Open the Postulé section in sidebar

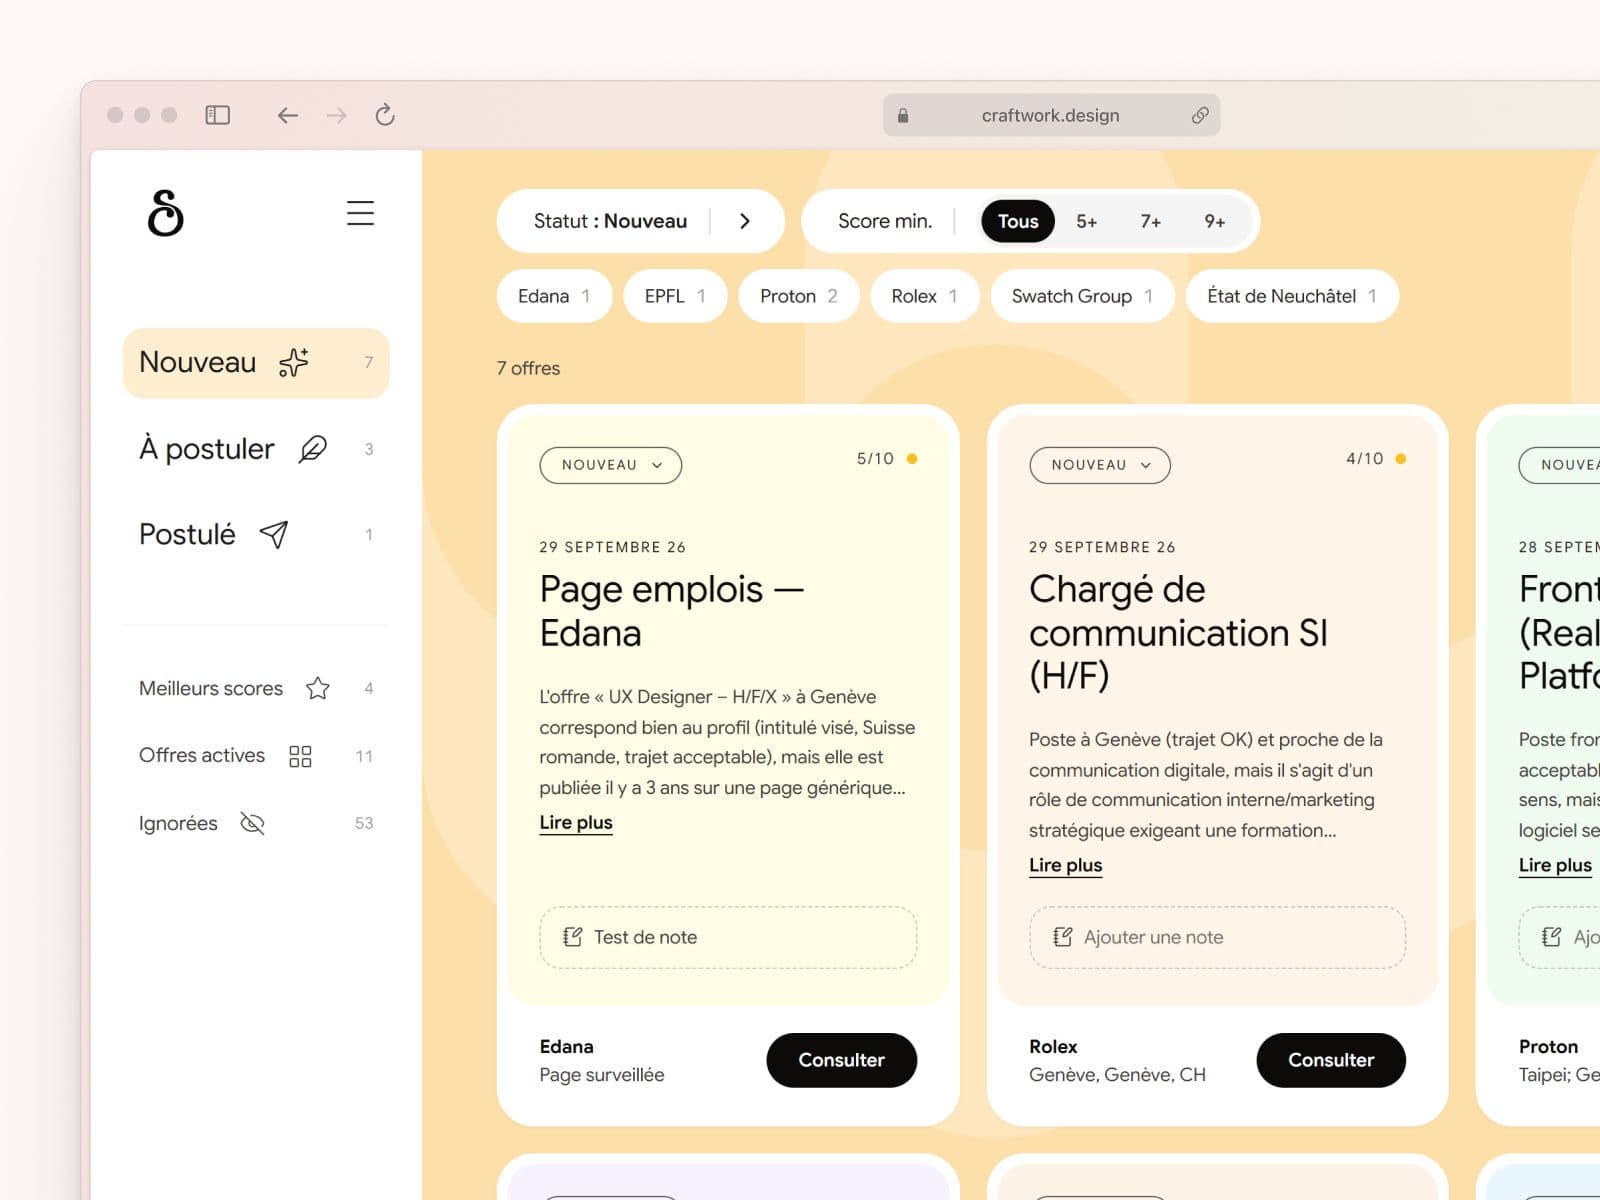pos(256,534)
